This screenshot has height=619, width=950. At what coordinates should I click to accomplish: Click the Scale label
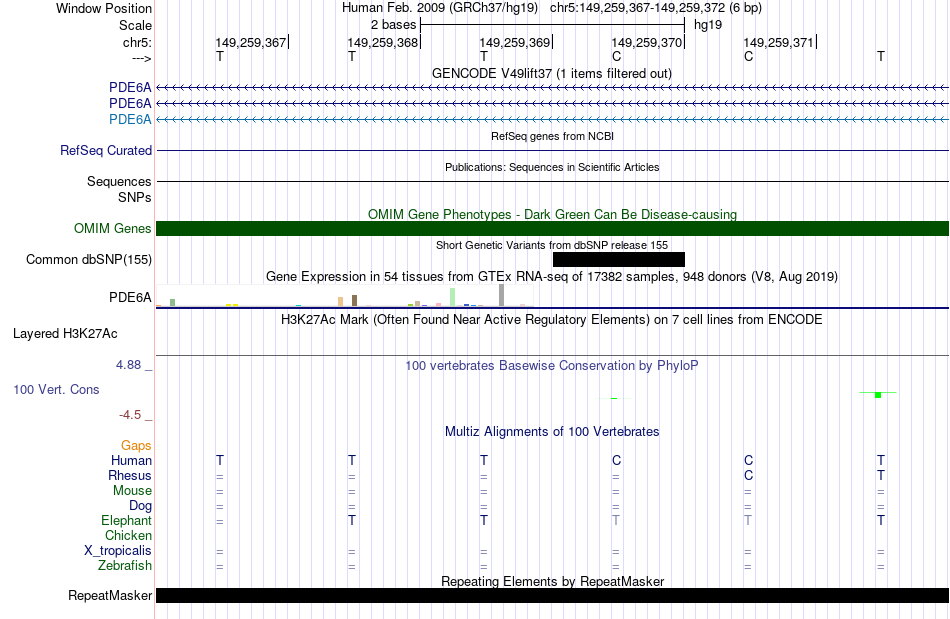(135, 25)
